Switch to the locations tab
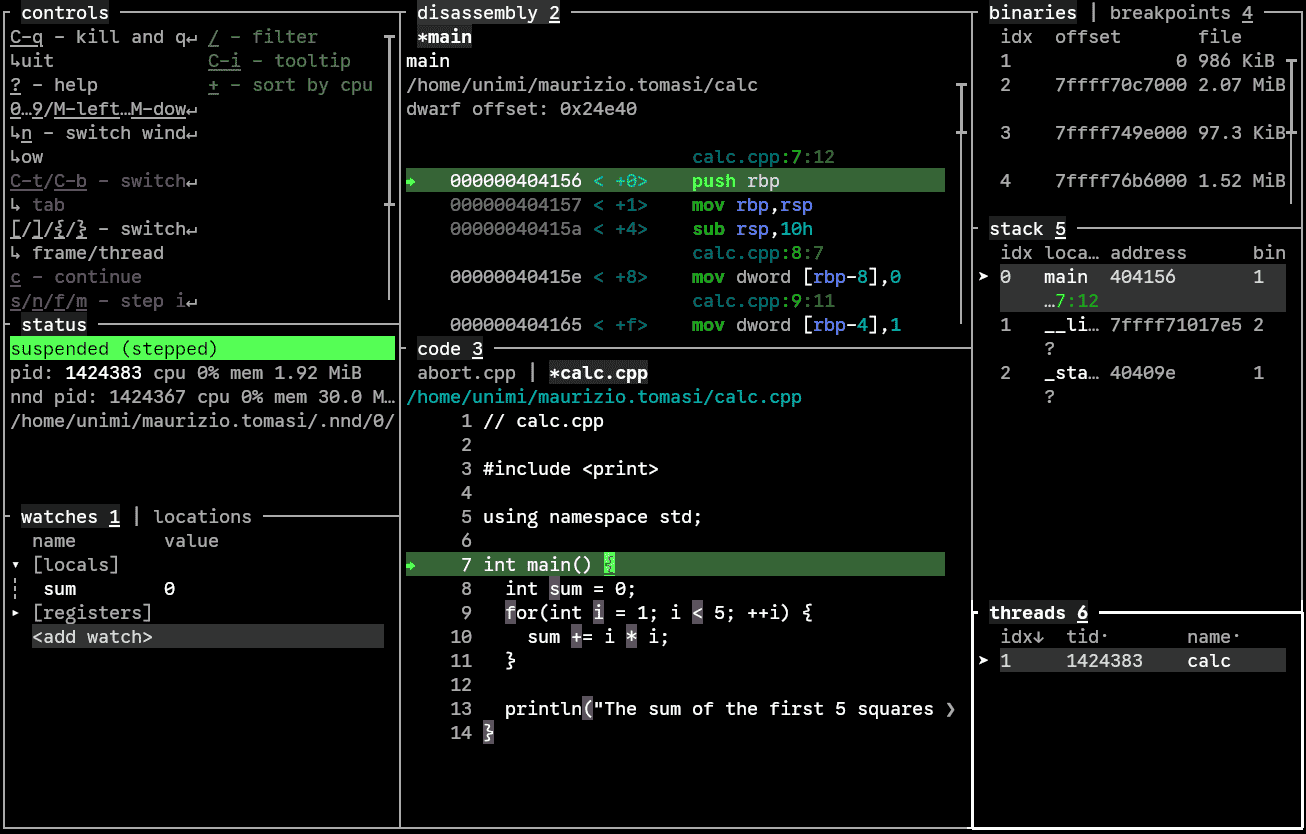 [x=202, y=517]
